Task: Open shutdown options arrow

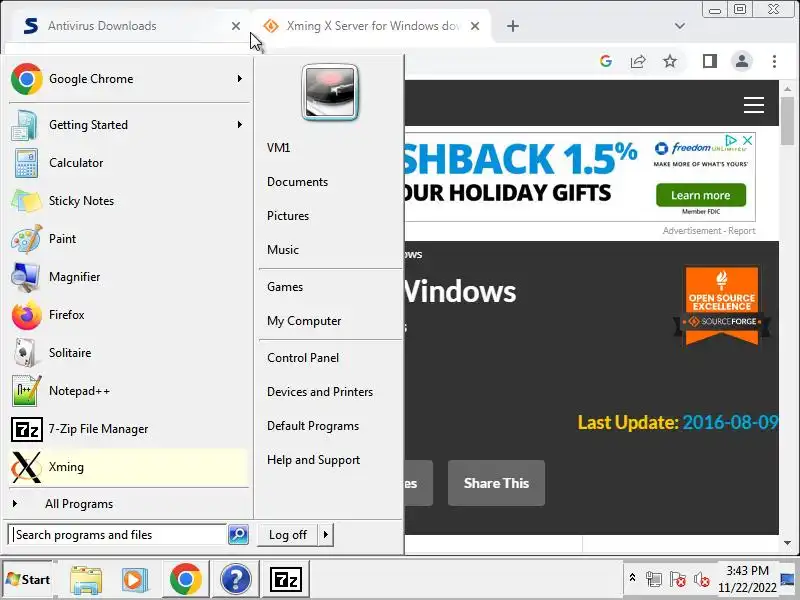Action: tap(326, 535)
